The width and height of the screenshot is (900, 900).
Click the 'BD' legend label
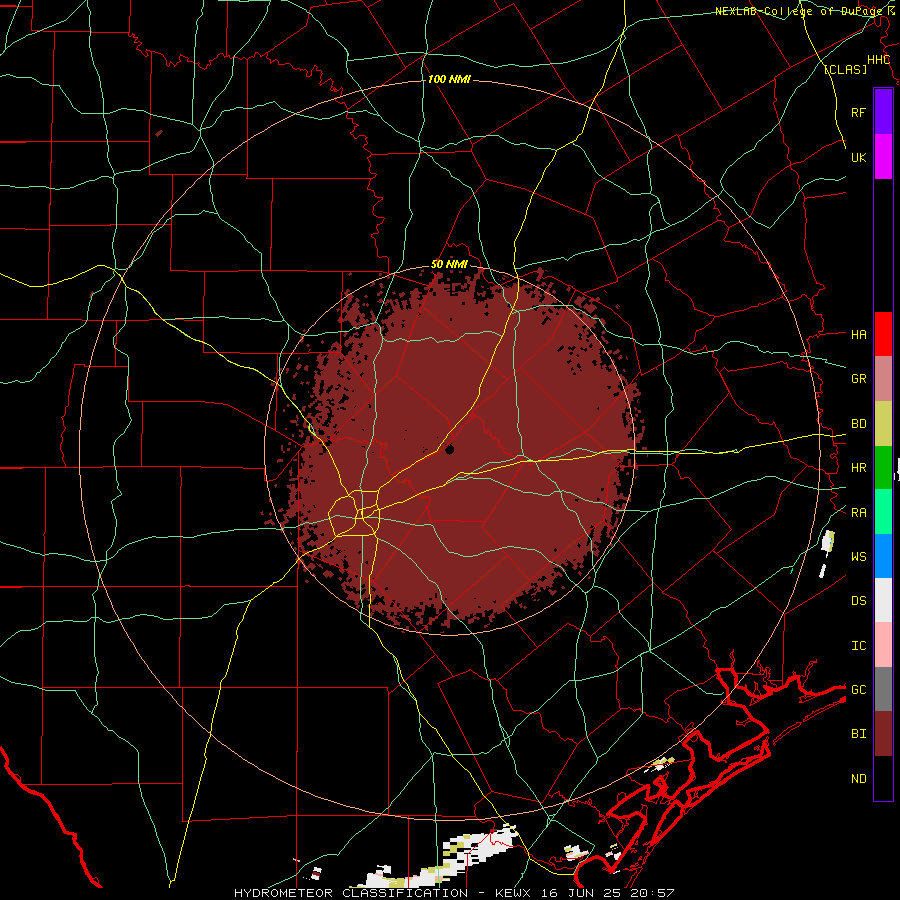click(858, 424)
